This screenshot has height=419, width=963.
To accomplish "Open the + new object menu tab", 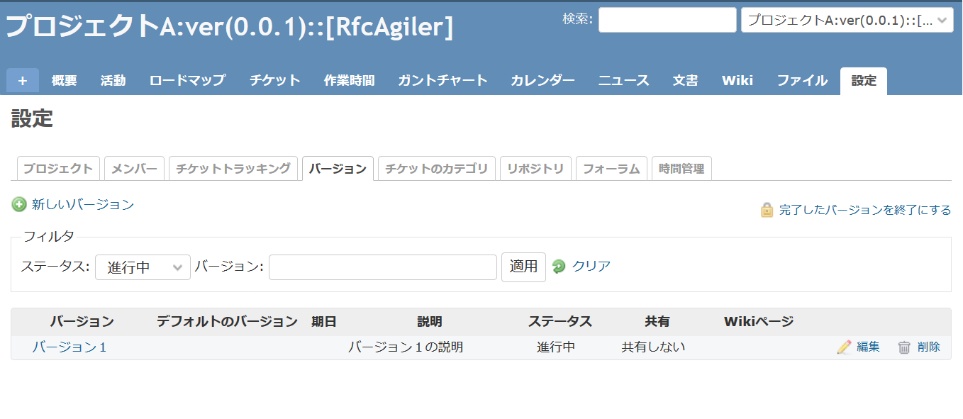I will pos(23,80).
